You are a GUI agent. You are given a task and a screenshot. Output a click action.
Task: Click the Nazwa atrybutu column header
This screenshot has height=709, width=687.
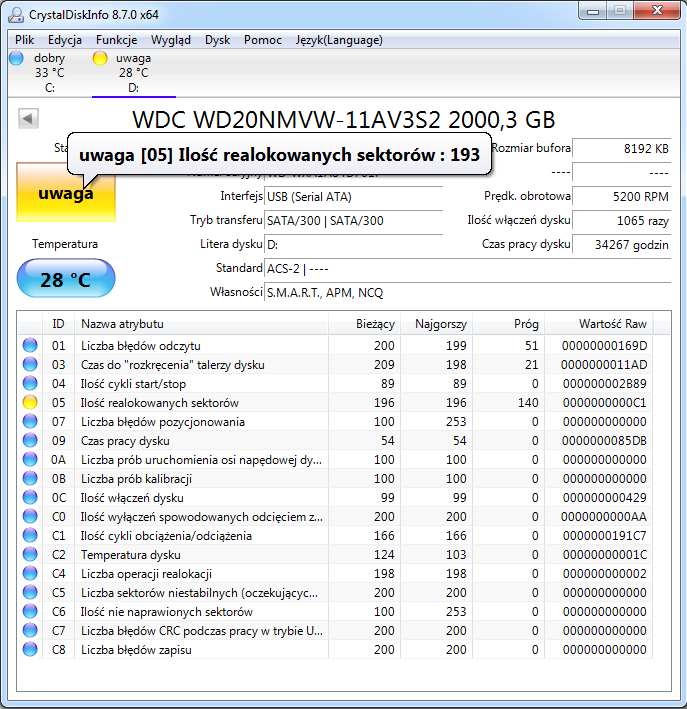(201, 324)
